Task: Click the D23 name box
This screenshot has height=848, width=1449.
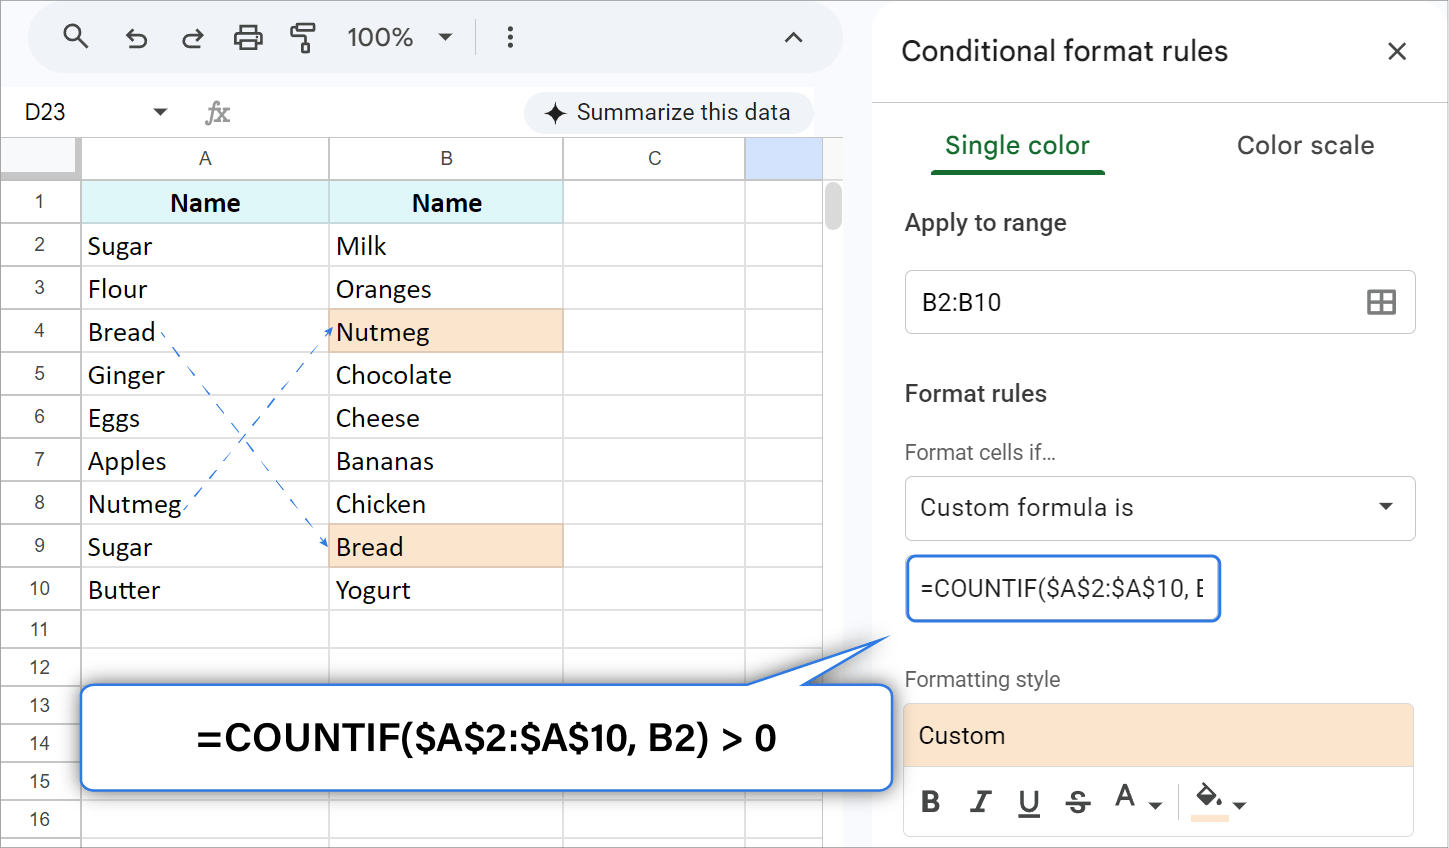Action: 46,112
